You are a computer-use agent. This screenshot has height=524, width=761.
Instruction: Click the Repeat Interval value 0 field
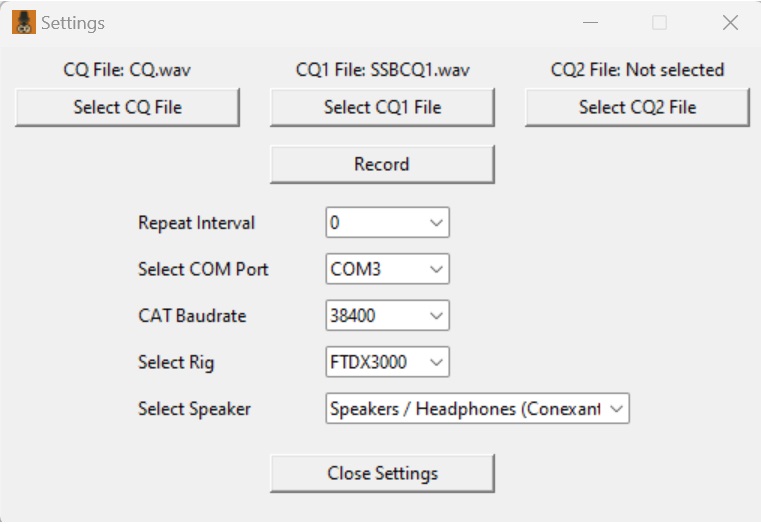point(387,223)
